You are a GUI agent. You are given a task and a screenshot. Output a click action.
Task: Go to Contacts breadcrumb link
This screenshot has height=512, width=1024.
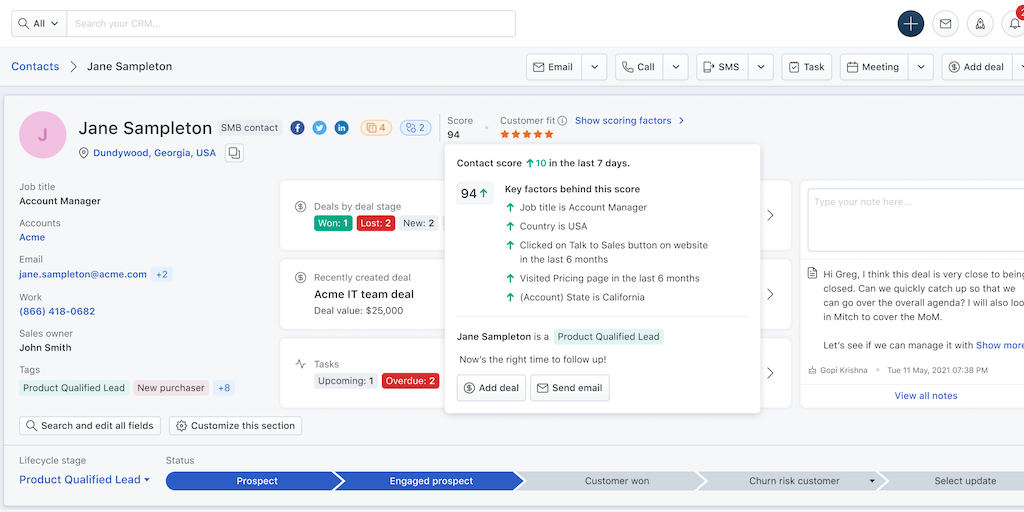[x=35, y=67]
